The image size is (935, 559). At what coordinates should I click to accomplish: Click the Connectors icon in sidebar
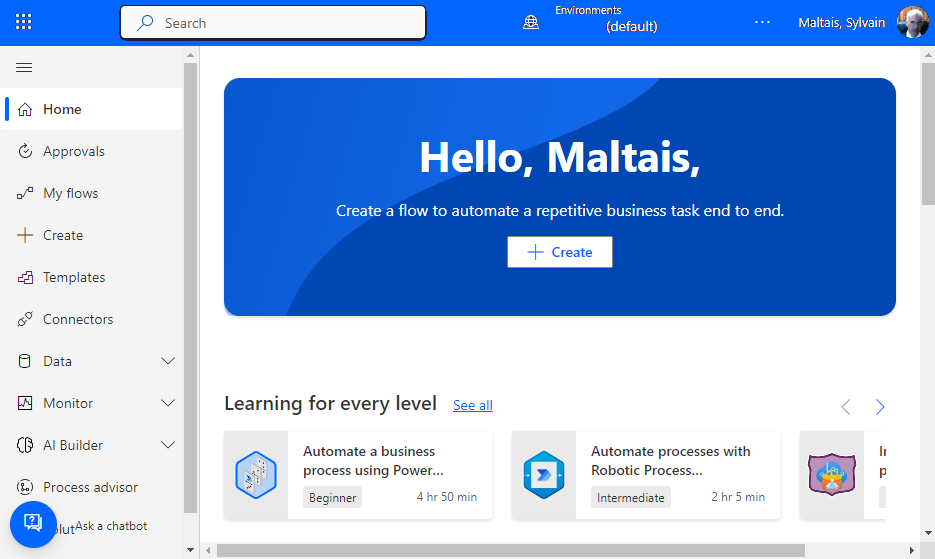[x=25, y=320]
